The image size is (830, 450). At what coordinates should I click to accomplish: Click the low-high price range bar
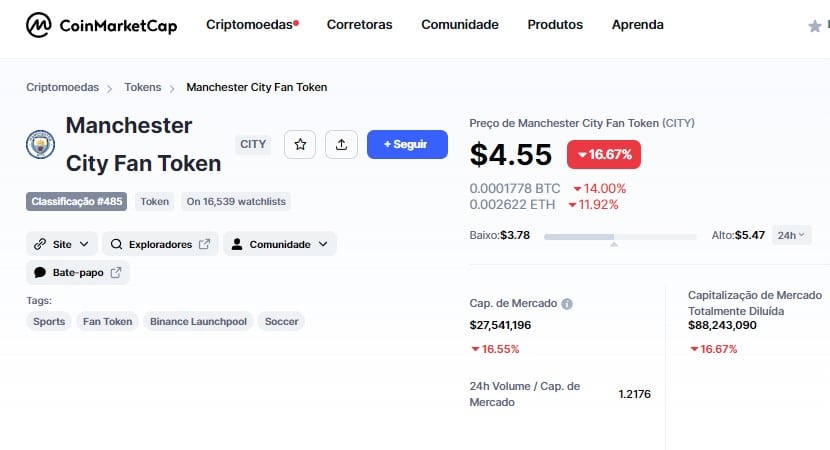click(620, 237)
